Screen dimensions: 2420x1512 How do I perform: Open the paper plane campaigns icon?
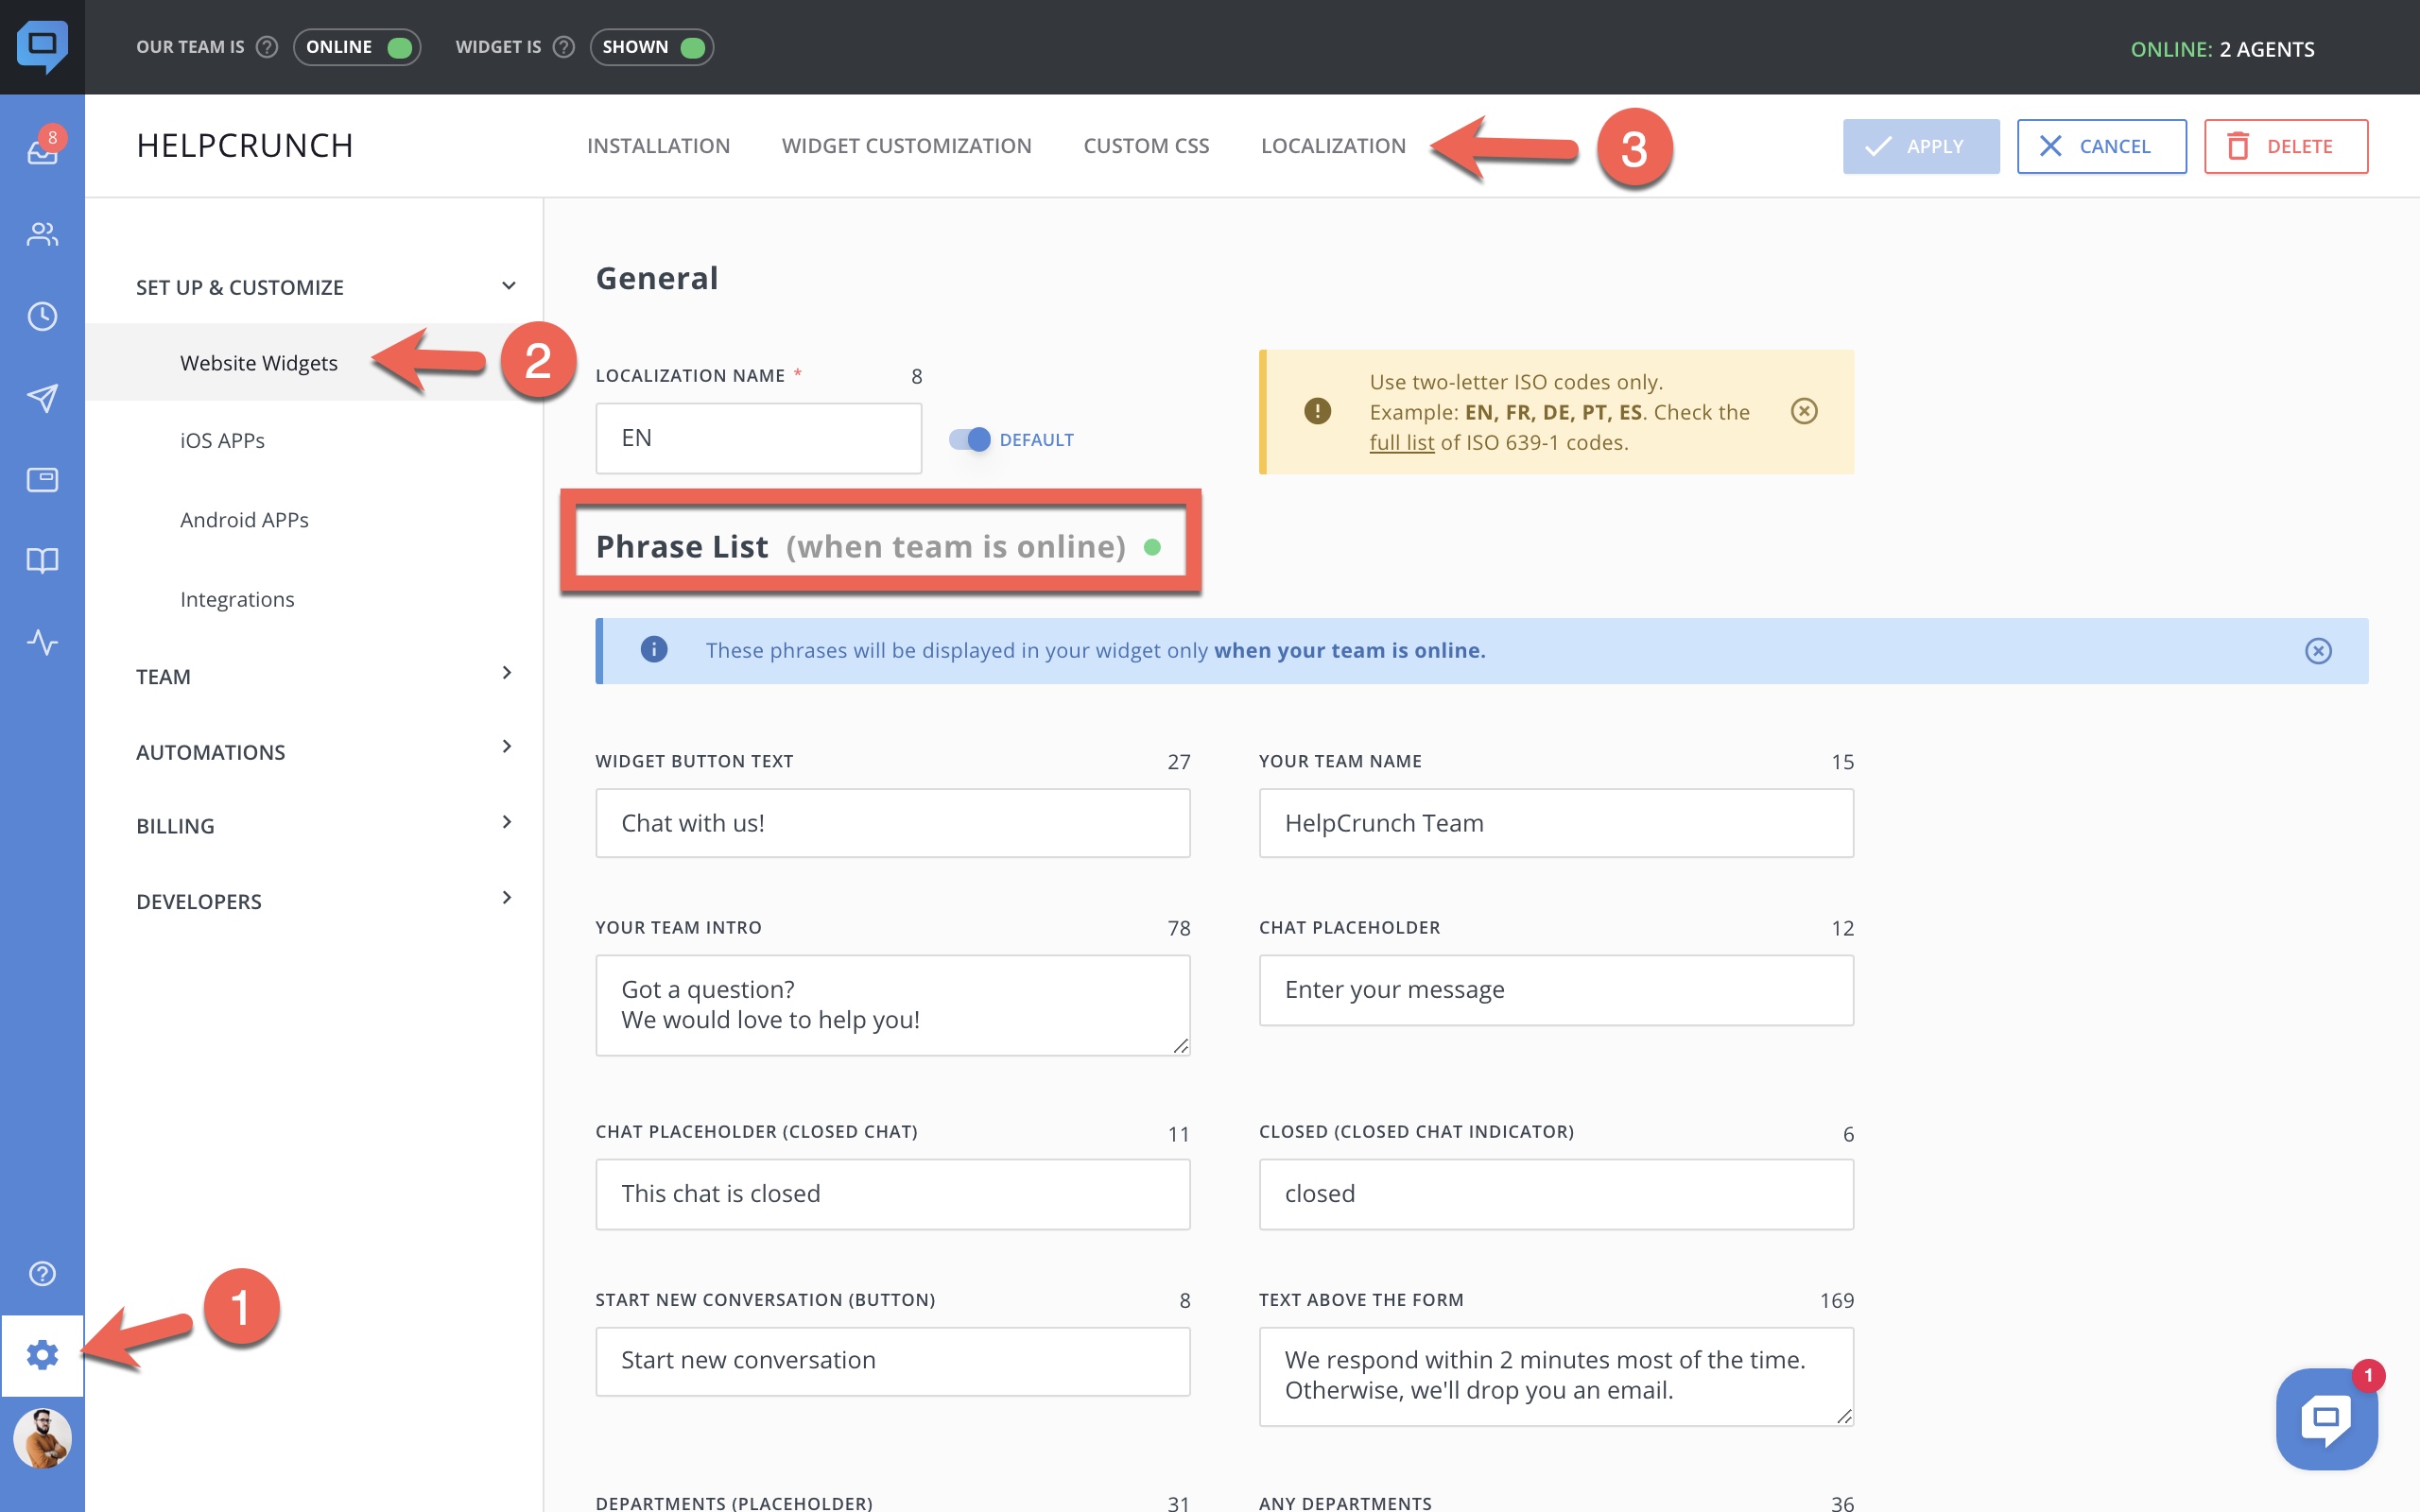(42, 398)
